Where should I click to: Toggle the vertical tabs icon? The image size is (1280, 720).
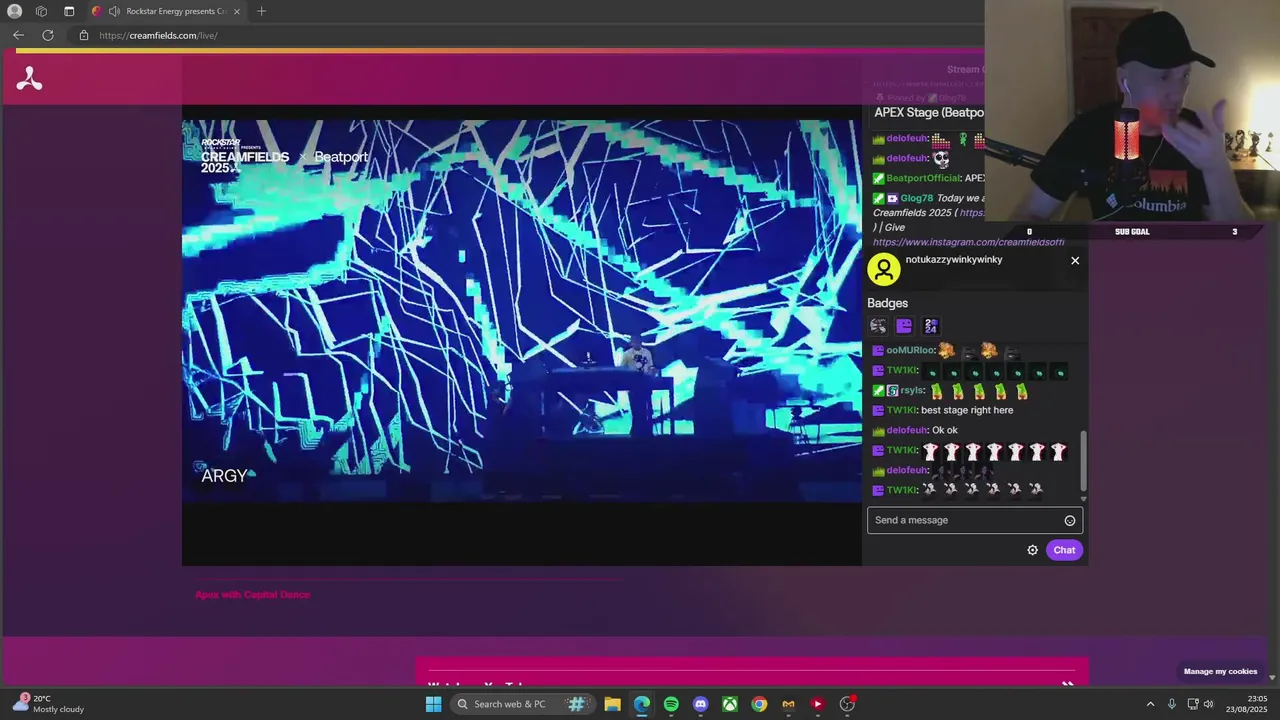coord(69,11)
